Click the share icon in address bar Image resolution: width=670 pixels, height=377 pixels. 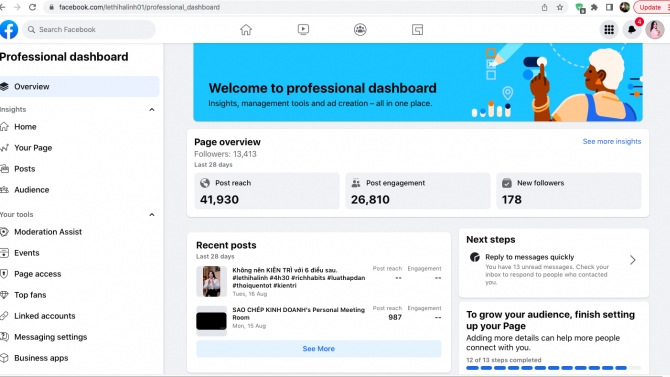[x=544, y=7]
